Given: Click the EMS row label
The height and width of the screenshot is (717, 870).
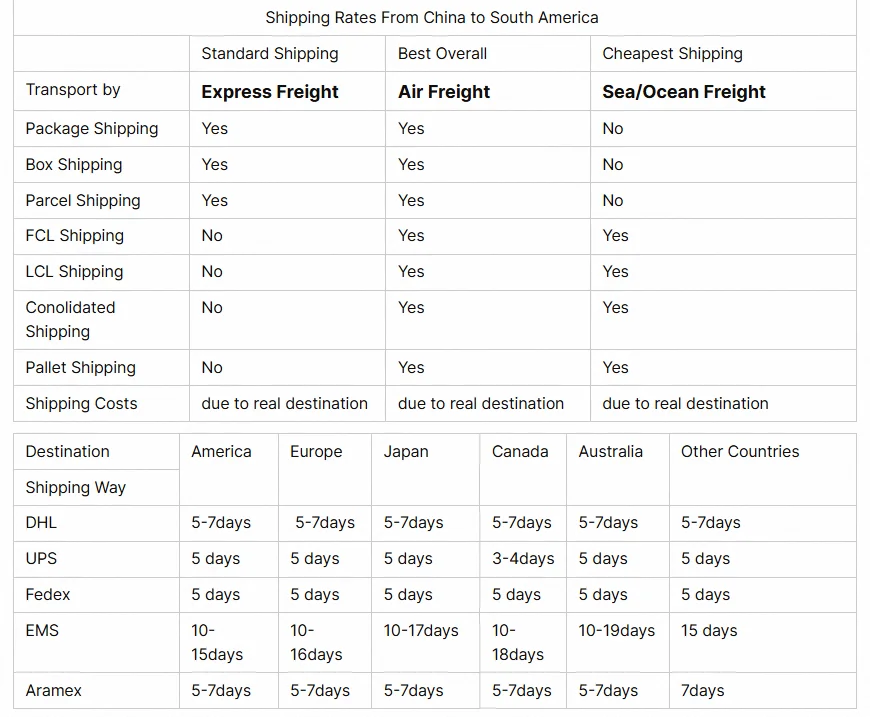Looking at the screenshot, I should click(x=42, y=631).
